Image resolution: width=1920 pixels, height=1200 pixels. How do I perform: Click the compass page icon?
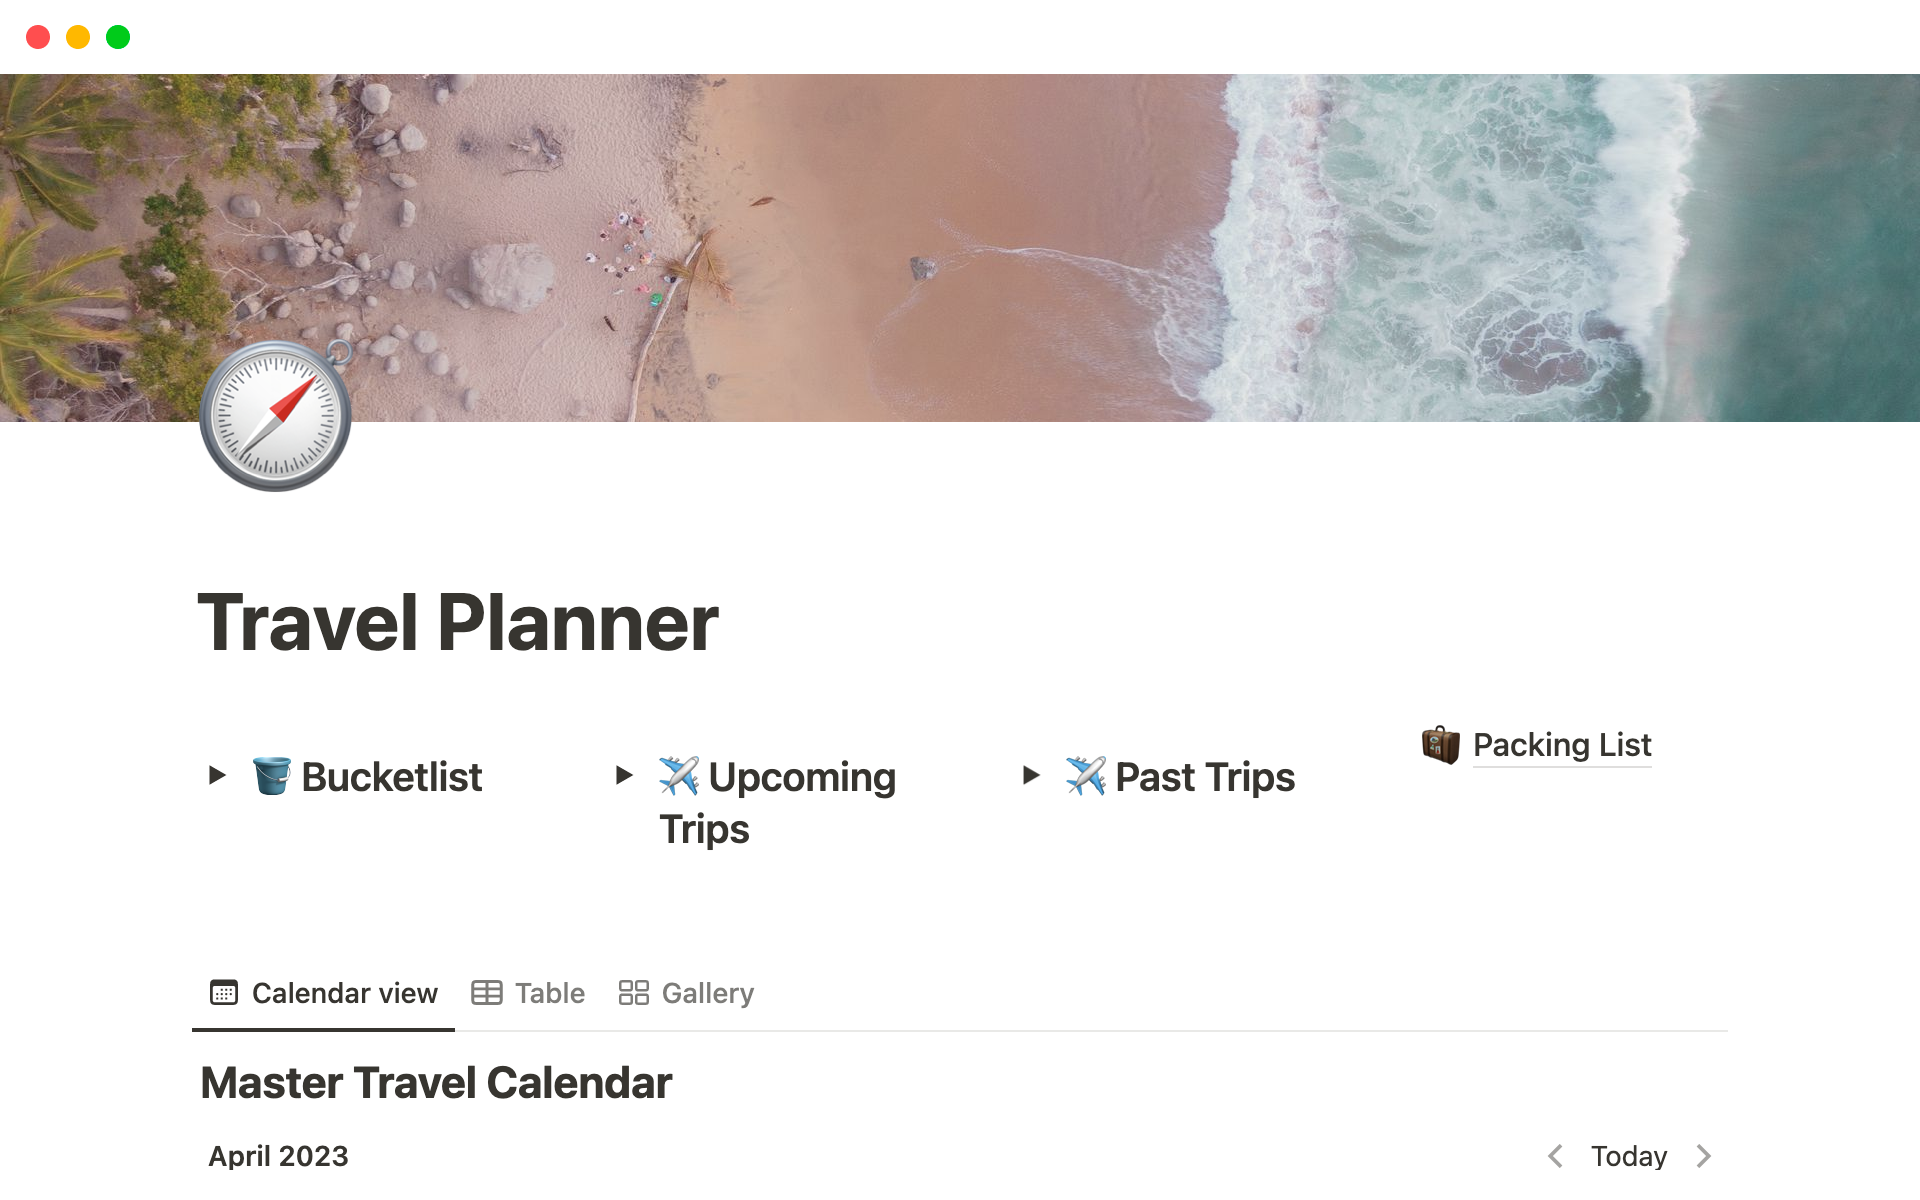[275, 416]
